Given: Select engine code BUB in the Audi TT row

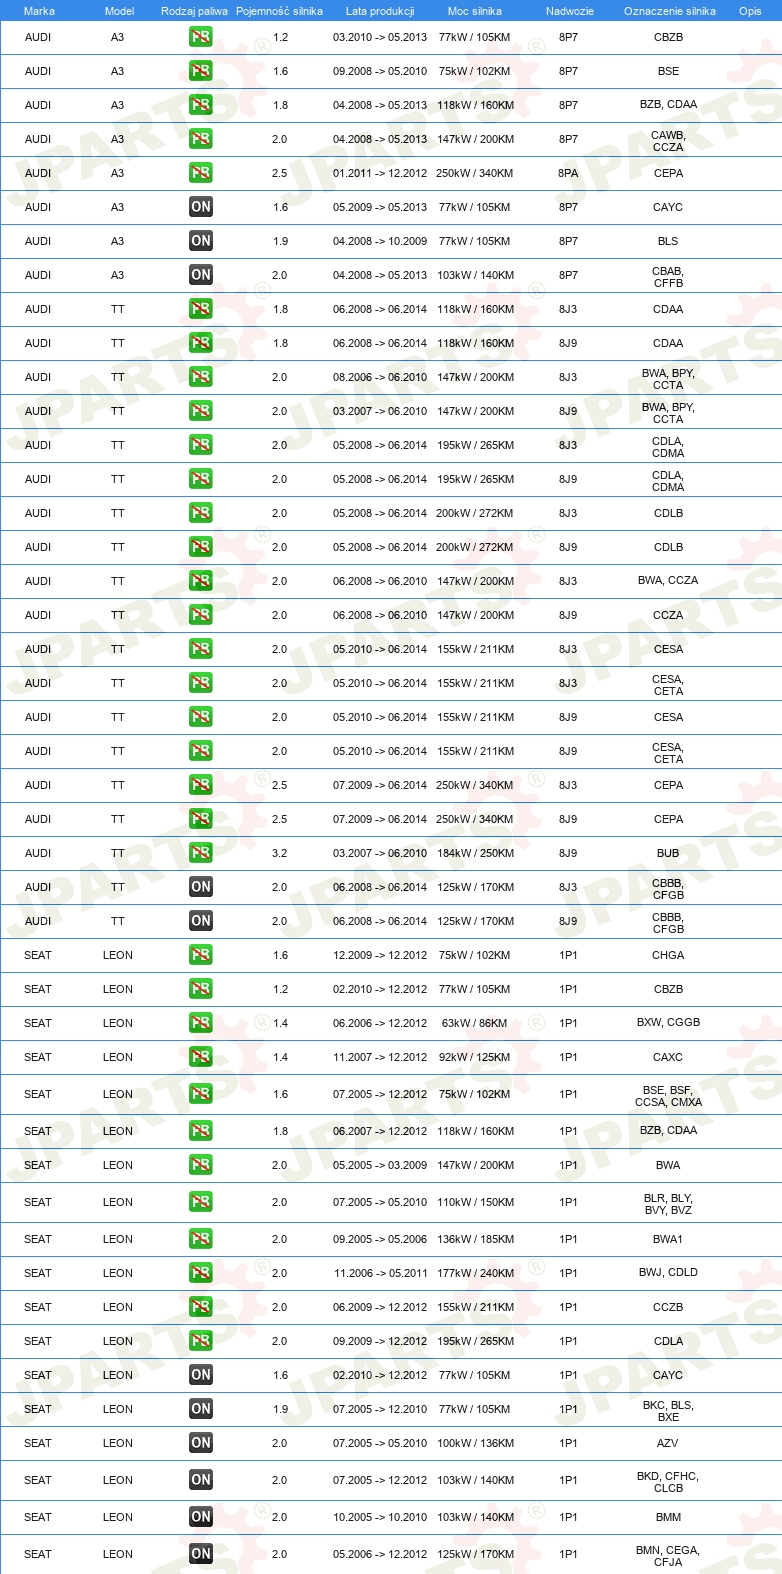Looking at the screenshot, I should [x=668, y=853].
